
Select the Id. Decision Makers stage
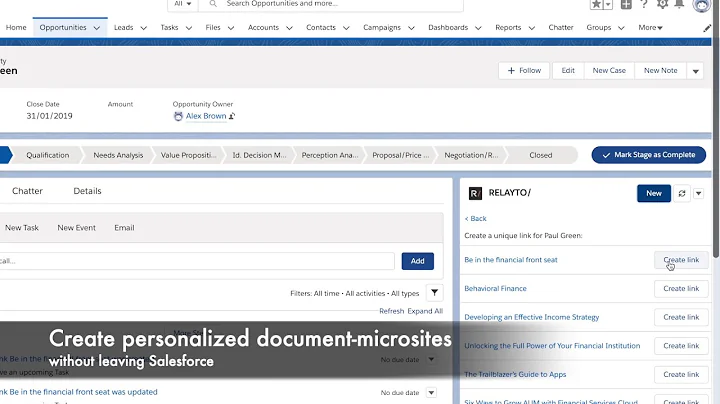click(259, 155)
